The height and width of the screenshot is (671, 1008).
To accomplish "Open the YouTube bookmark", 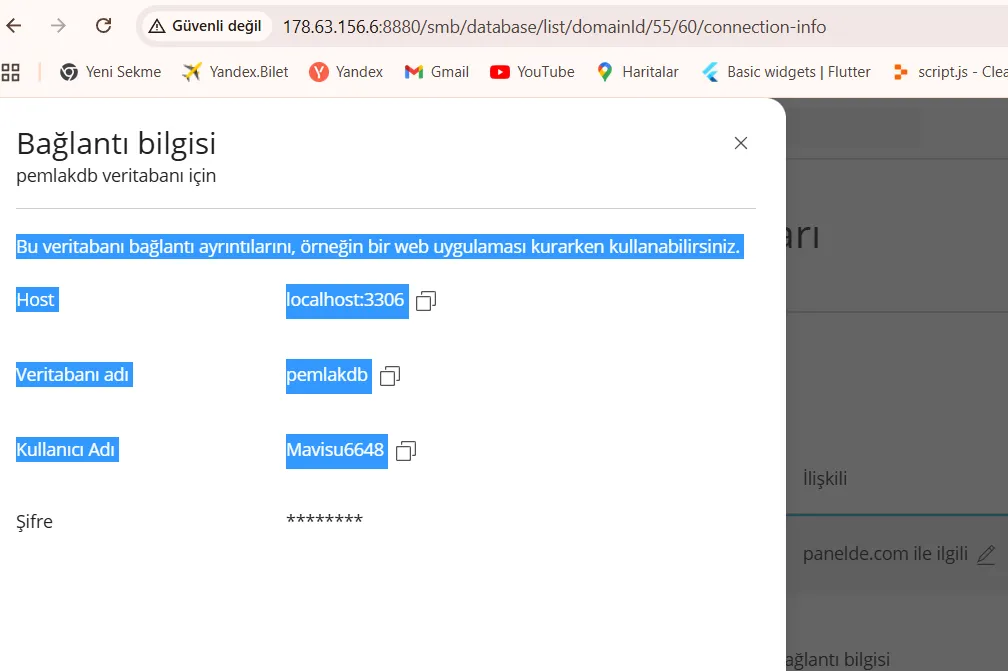I will [533, 72].
